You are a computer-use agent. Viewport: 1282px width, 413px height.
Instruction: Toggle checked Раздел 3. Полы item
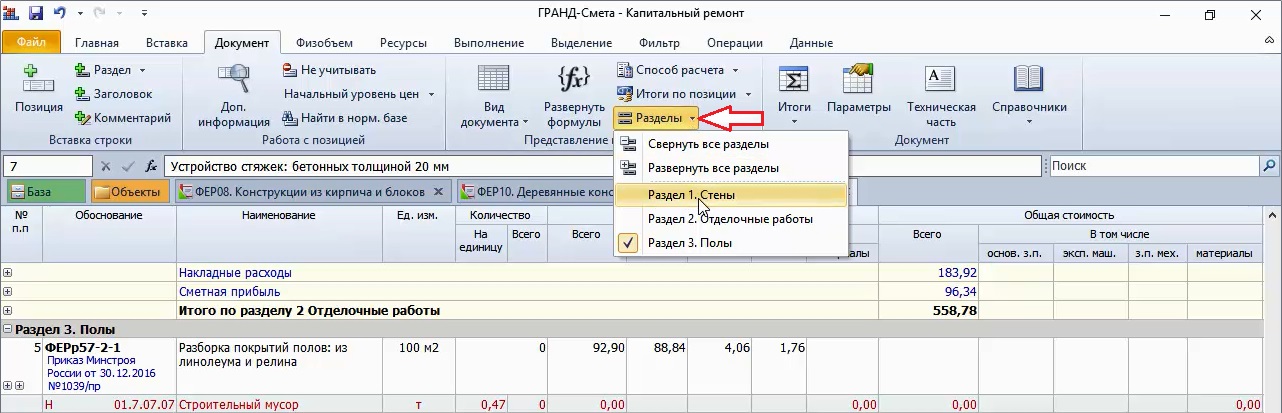tap(731, 243)
